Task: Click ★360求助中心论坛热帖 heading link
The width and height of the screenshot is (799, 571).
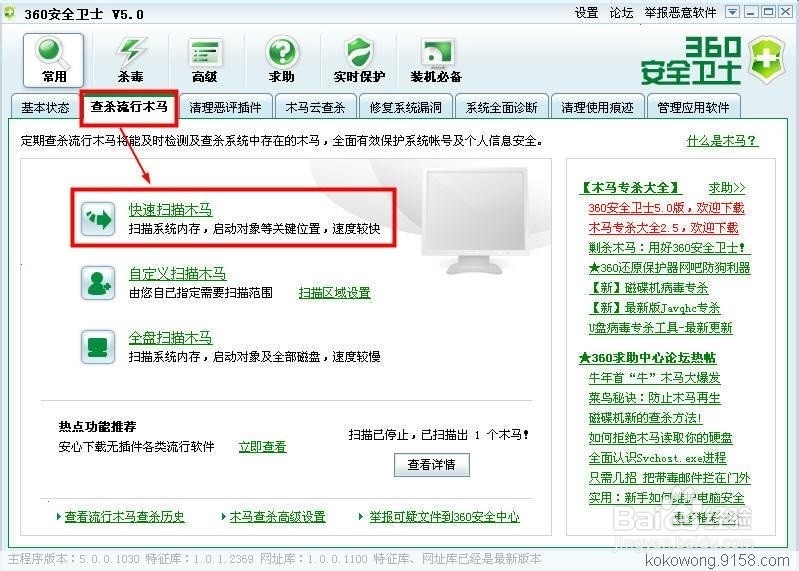Action: click(x=647, y=358)
